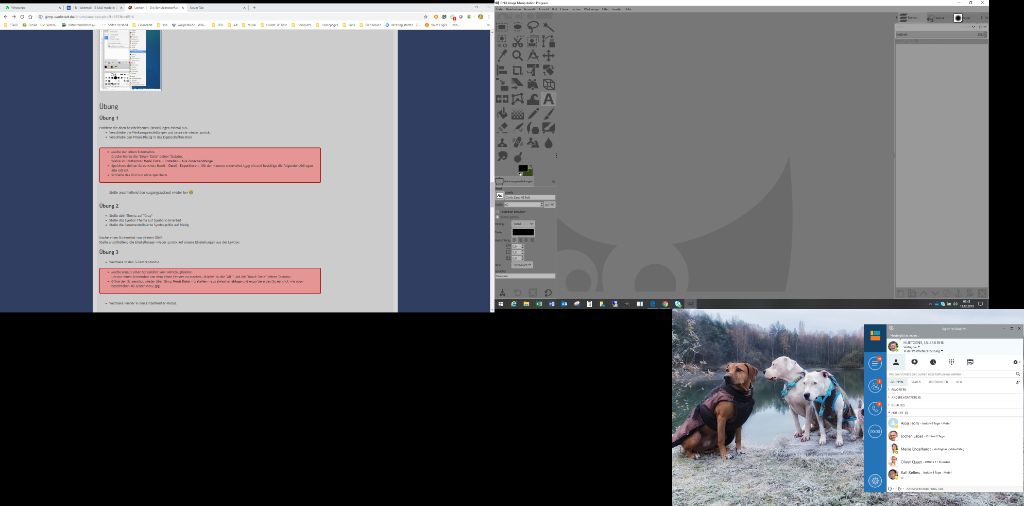Select the Crop tool in GIMP toolbox
1024x506 pixels.
pos(517,70)
